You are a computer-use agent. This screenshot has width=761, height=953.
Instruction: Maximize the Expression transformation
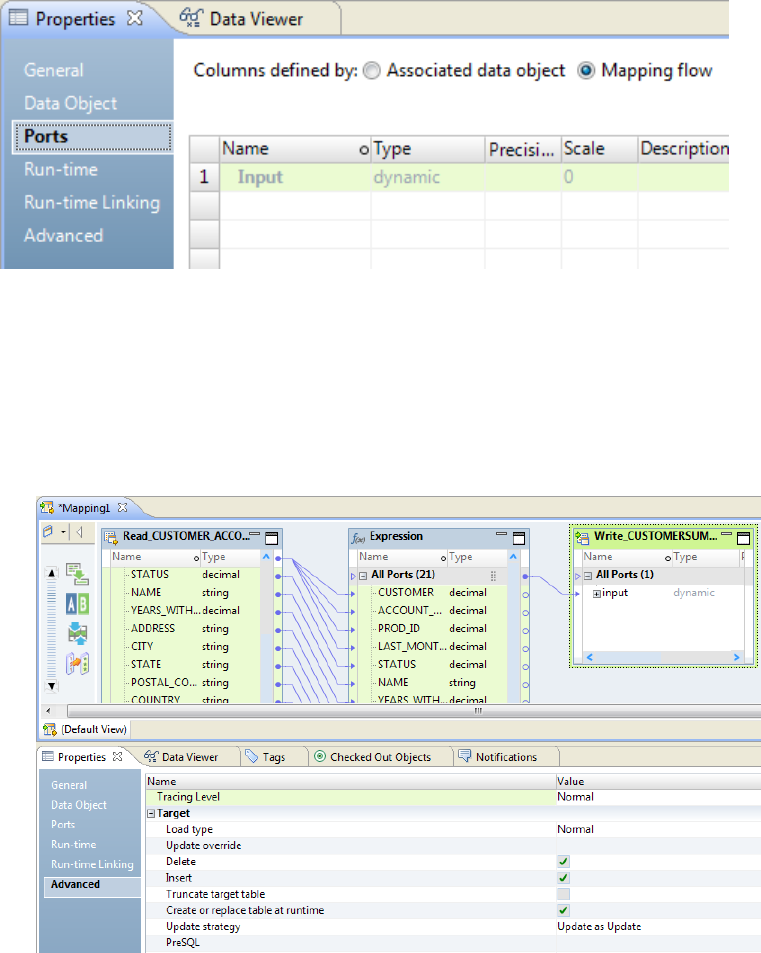click(x=518, y=538)
